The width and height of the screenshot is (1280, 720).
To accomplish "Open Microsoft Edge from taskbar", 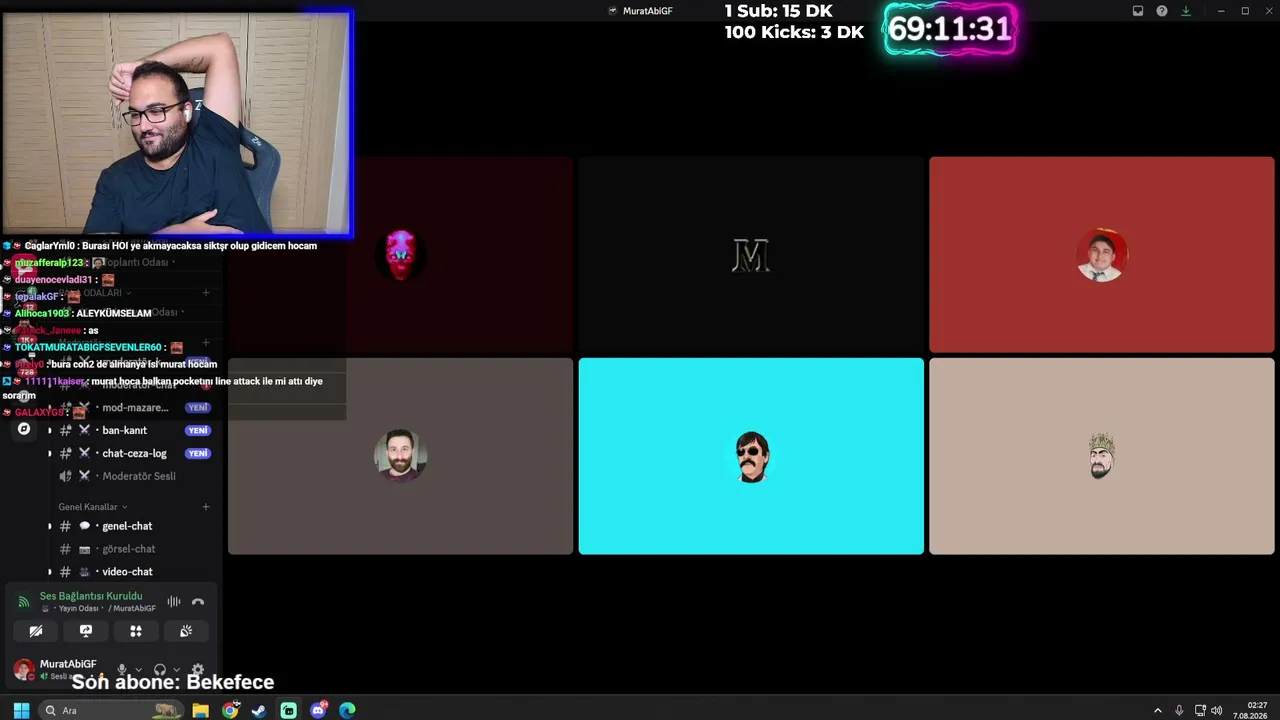I will [x=347, y=710].
